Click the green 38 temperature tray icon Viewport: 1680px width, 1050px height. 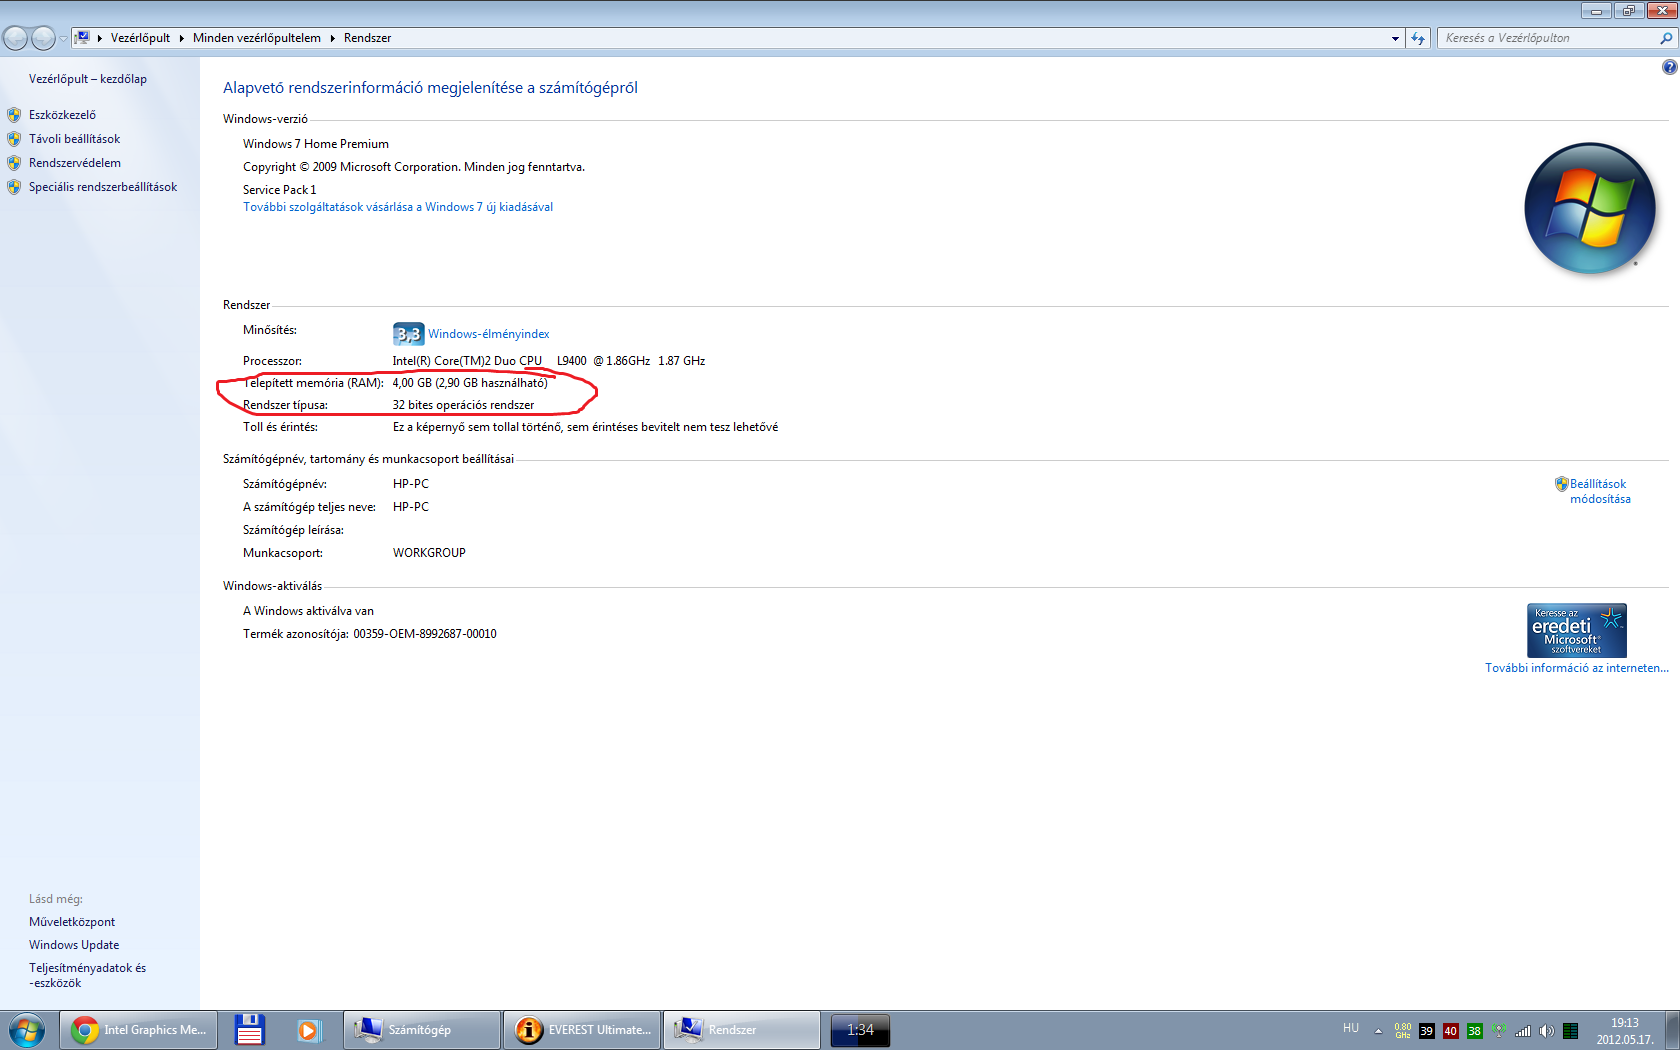[x=1475, y=1031]
